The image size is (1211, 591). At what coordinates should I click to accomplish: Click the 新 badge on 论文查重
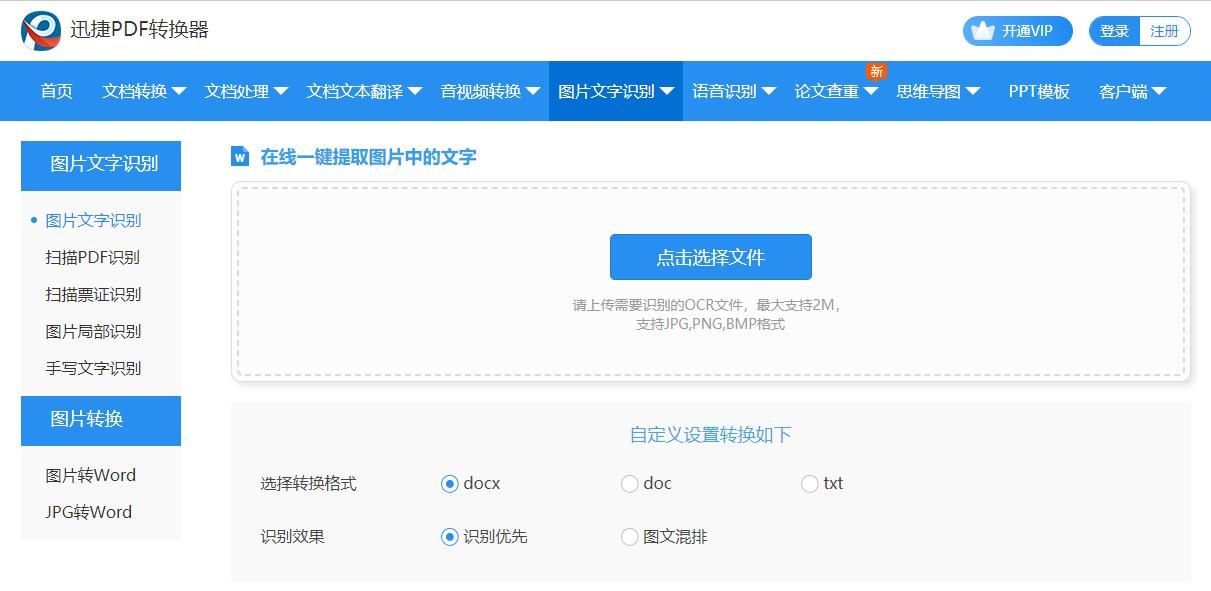tap(878, 70)
